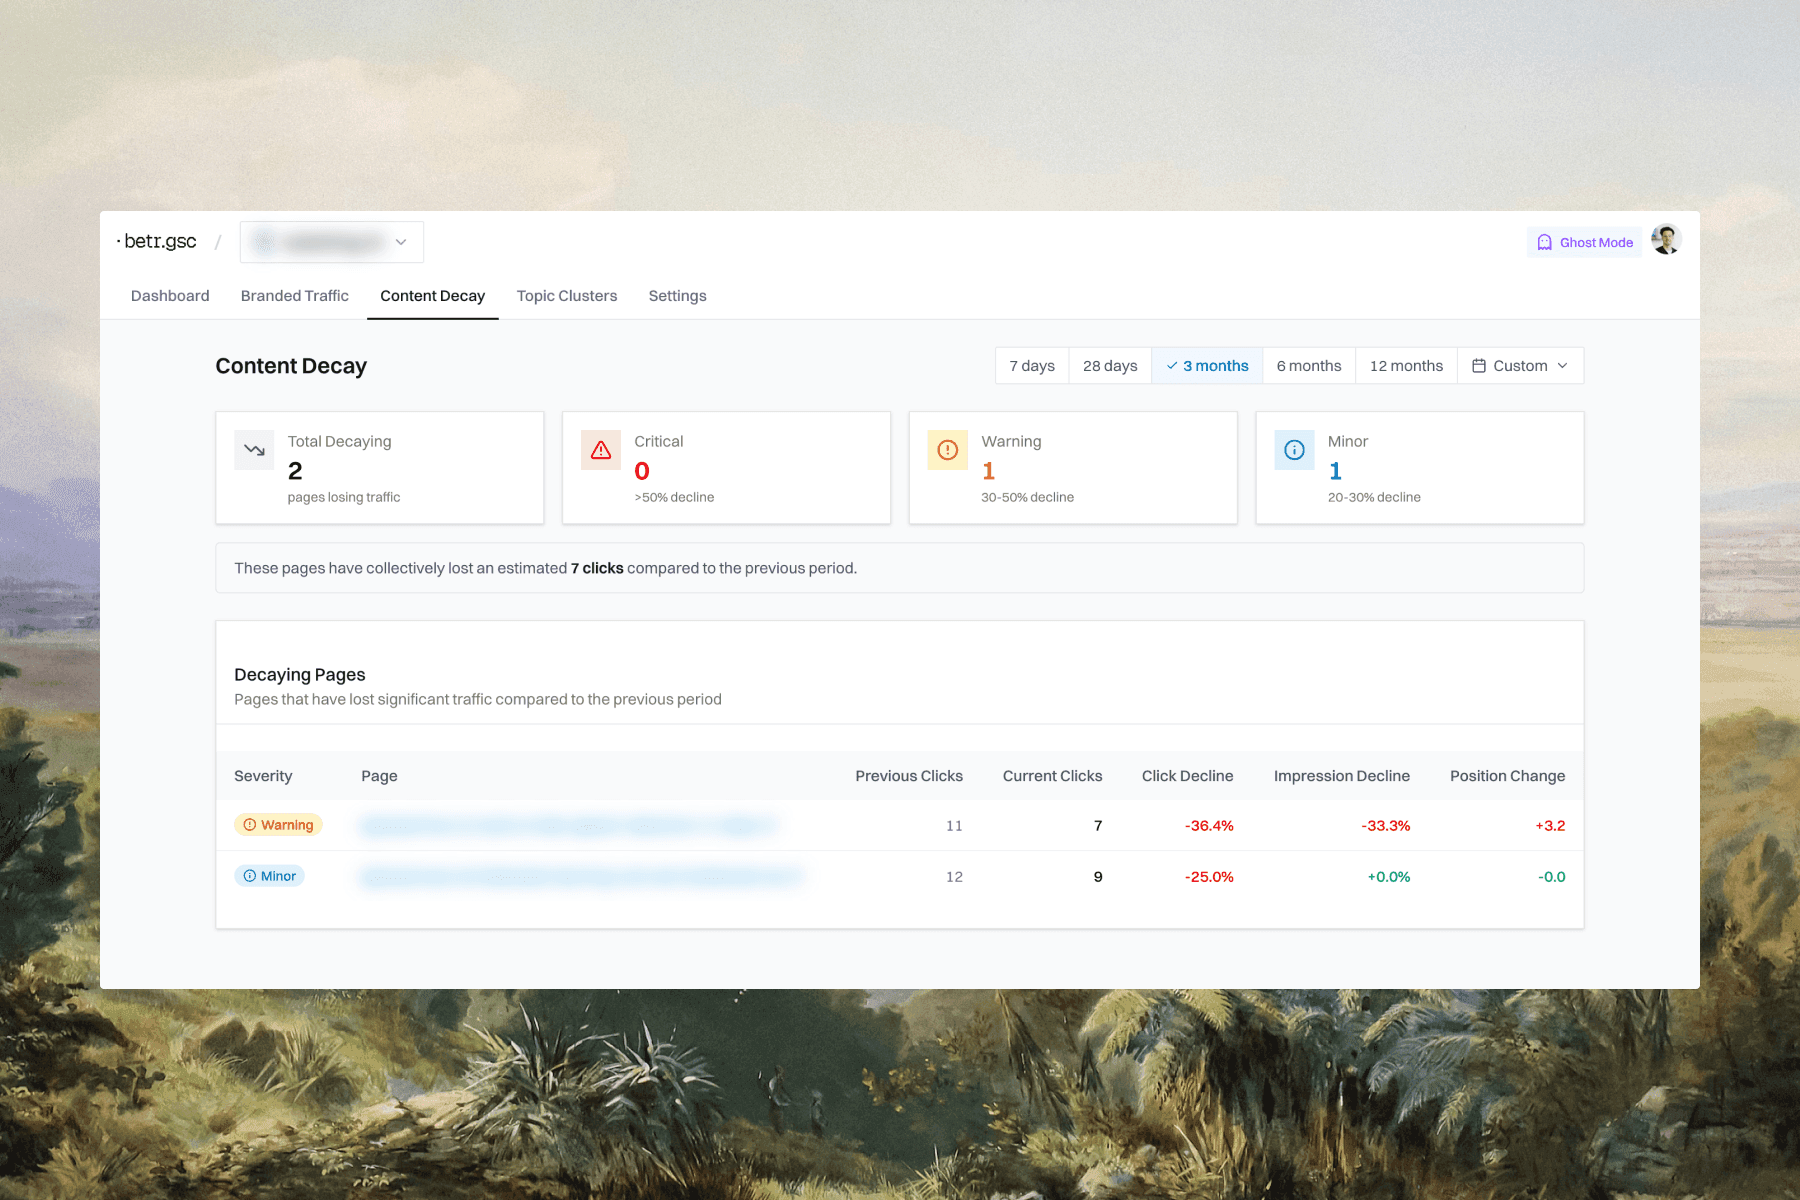The image size is (1800, 1200).
Task: Click the red Critical triangle alert icon
Action: click(x=601, y=450)
